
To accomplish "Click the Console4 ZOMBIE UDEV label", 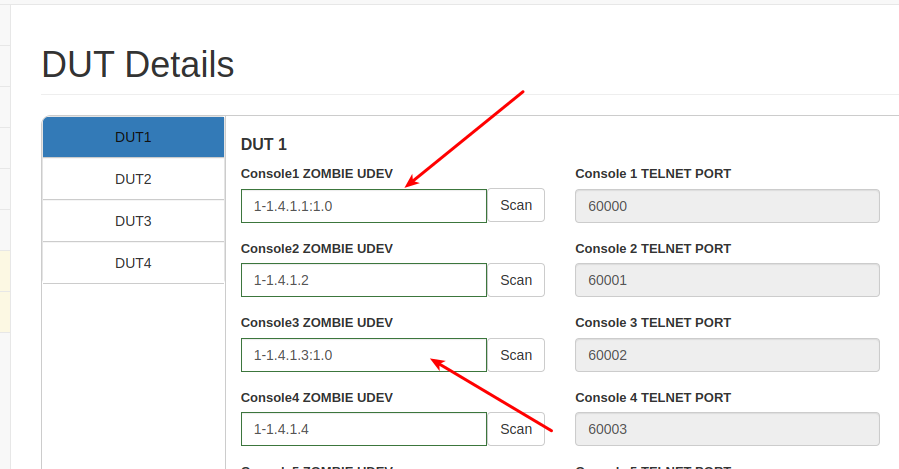I will (x=316, y=398).
